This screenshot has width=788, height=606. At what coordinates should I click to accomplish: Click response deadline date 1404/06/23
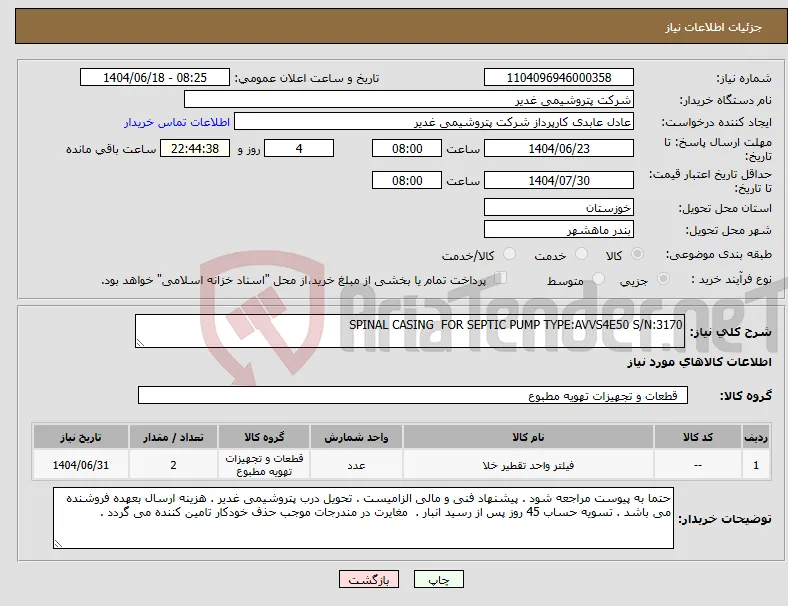(x=559, y=148)
